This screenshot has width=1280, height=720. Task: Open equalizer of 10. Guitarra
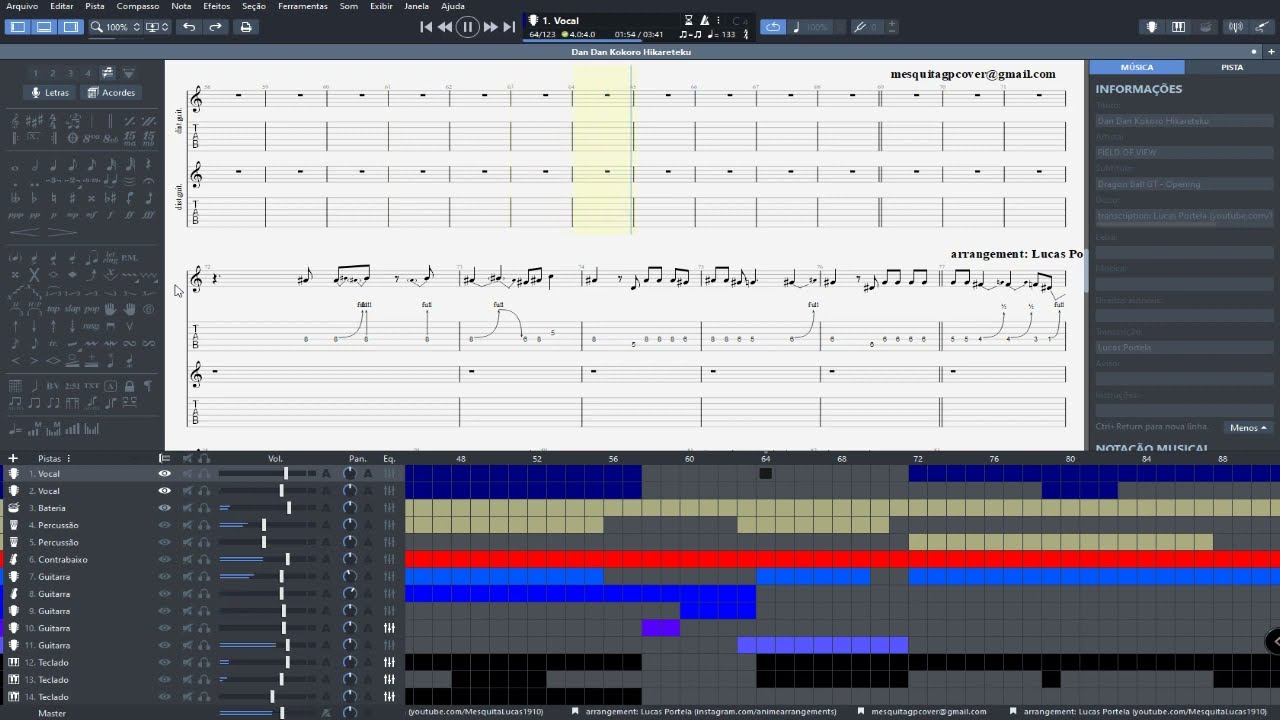(x=389, y=628)
